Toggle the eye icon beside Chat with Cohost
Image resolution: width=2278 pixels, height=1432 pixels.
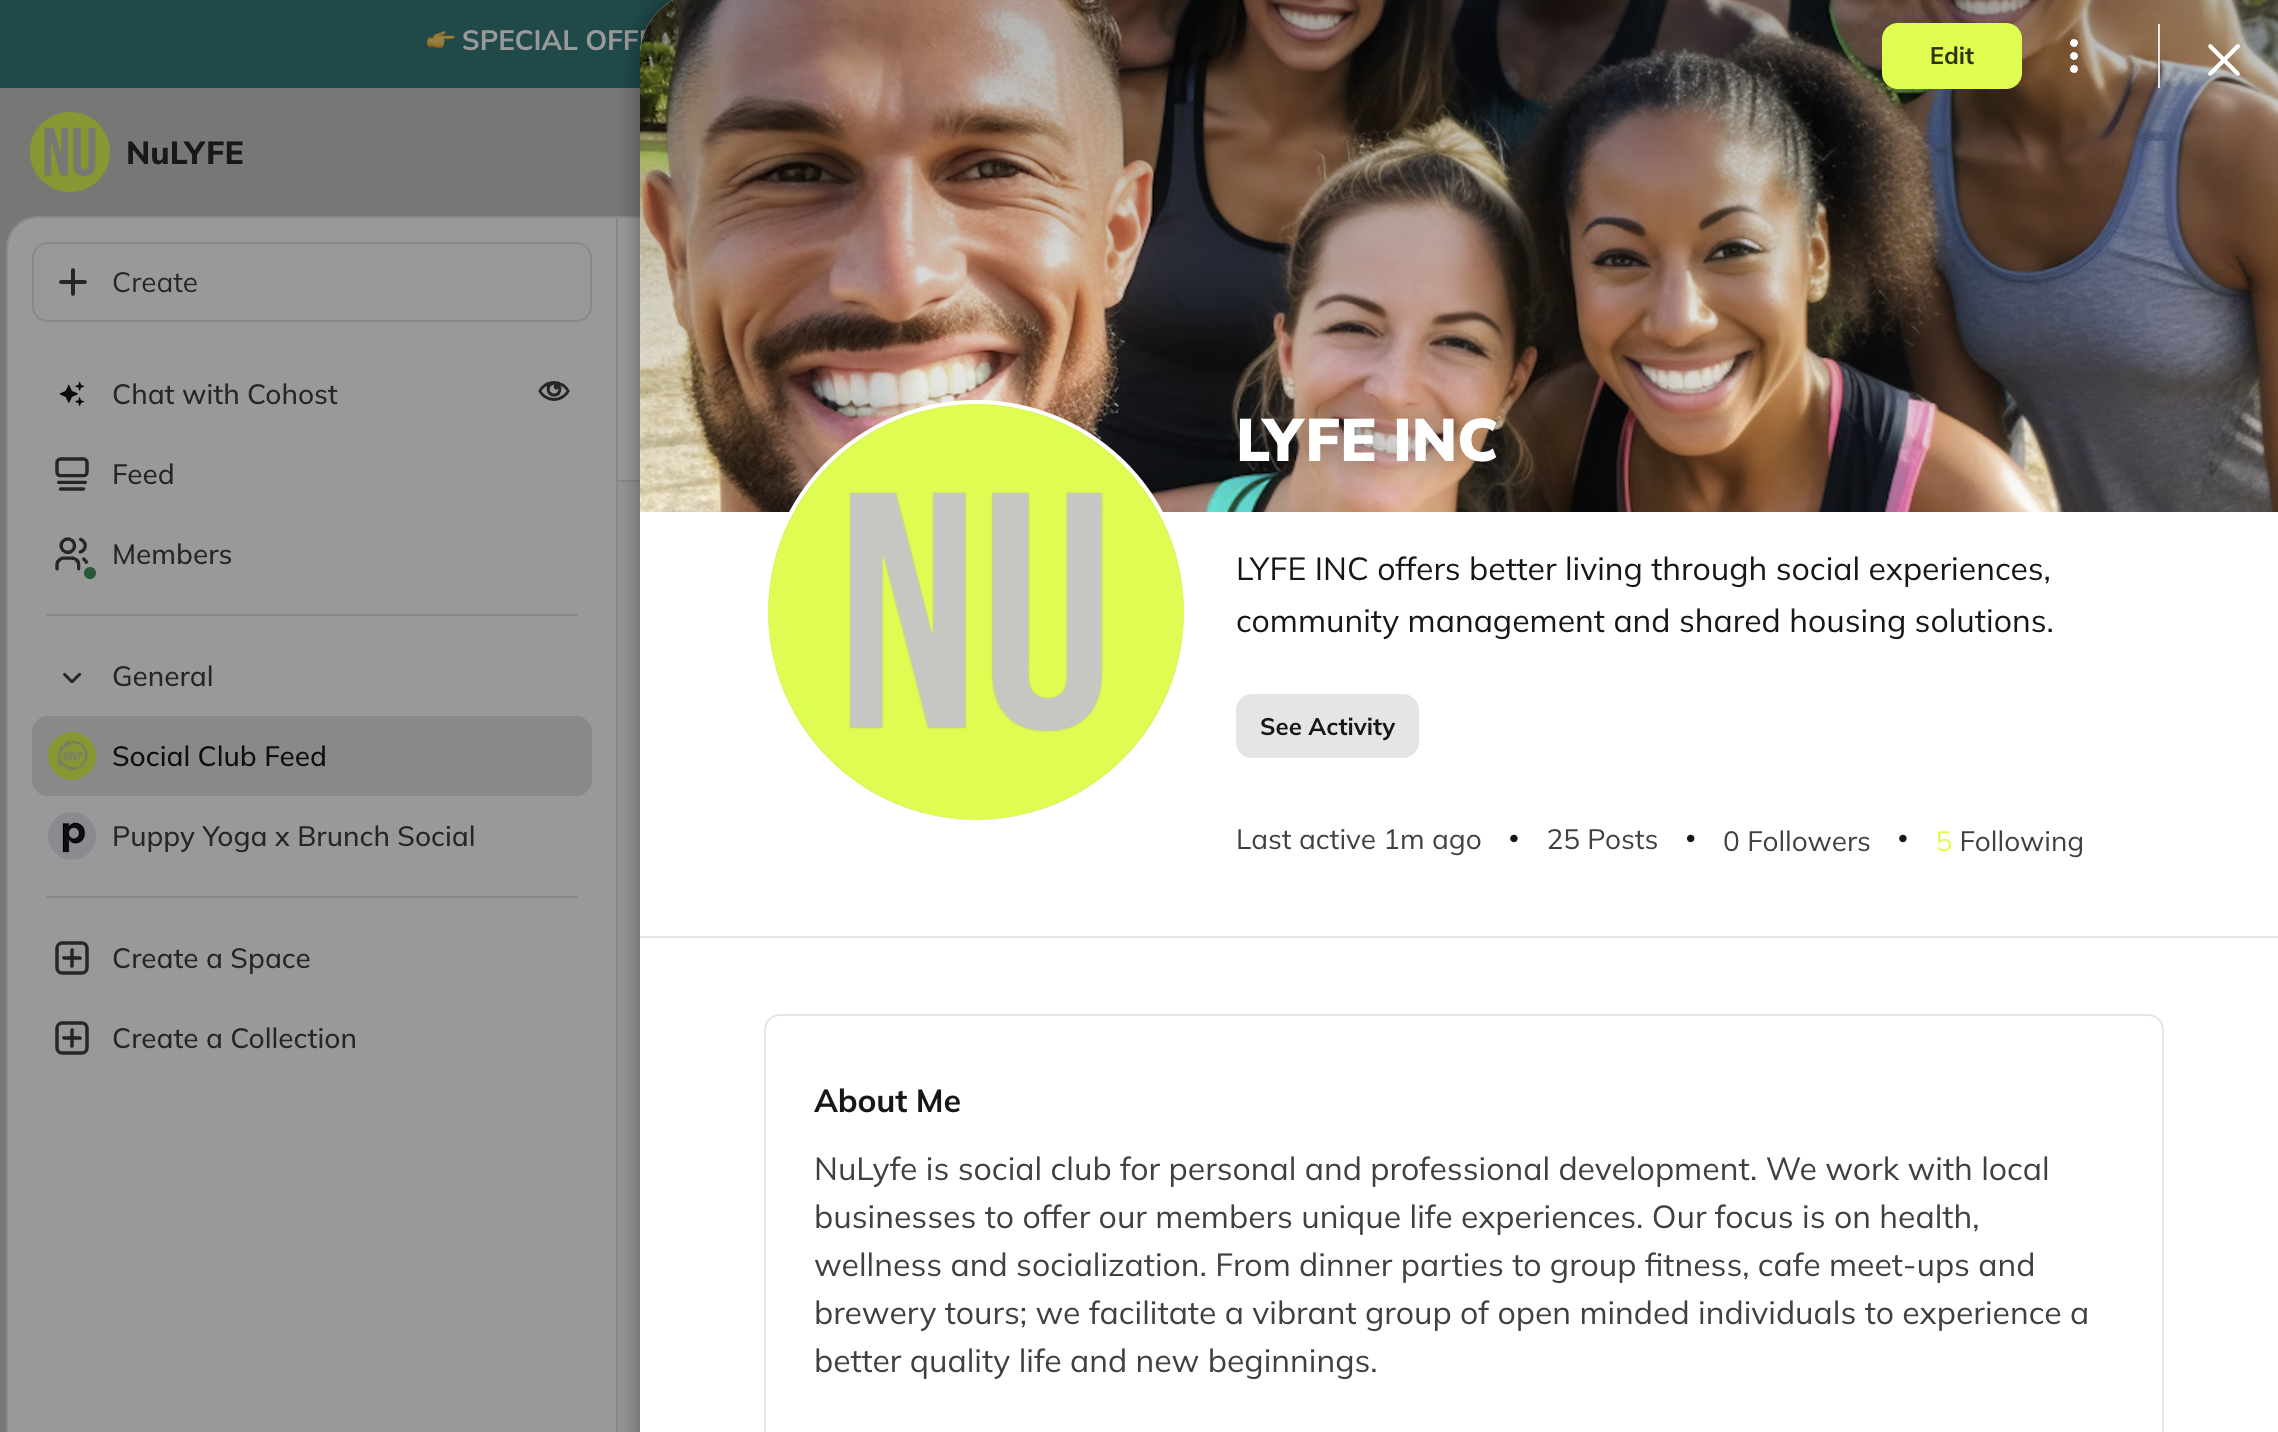click(x=554, y=391)
